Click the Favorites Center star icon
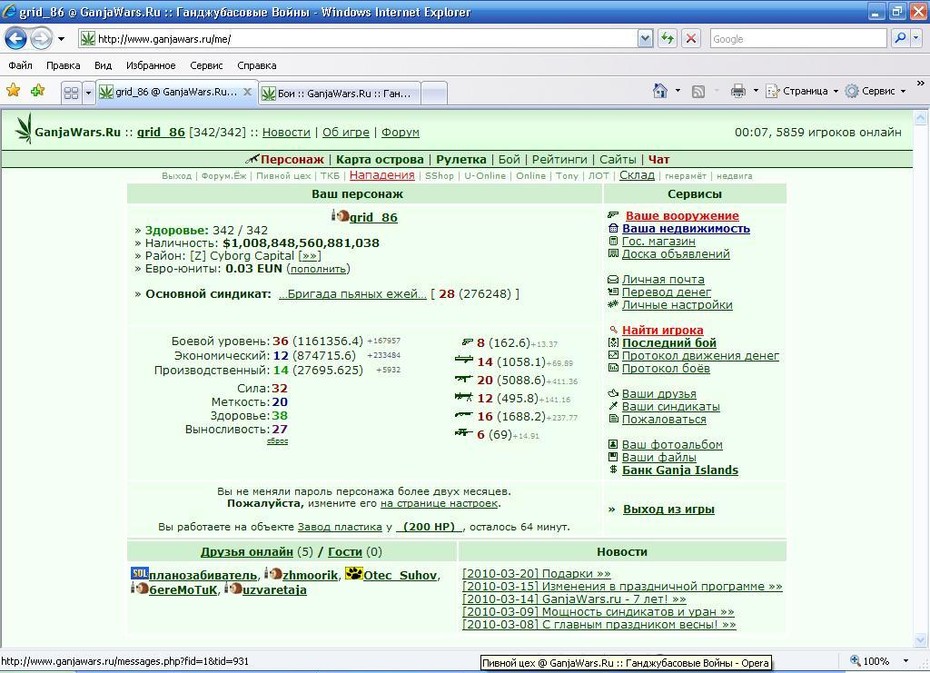930x673 pixels. coord(13,91)
